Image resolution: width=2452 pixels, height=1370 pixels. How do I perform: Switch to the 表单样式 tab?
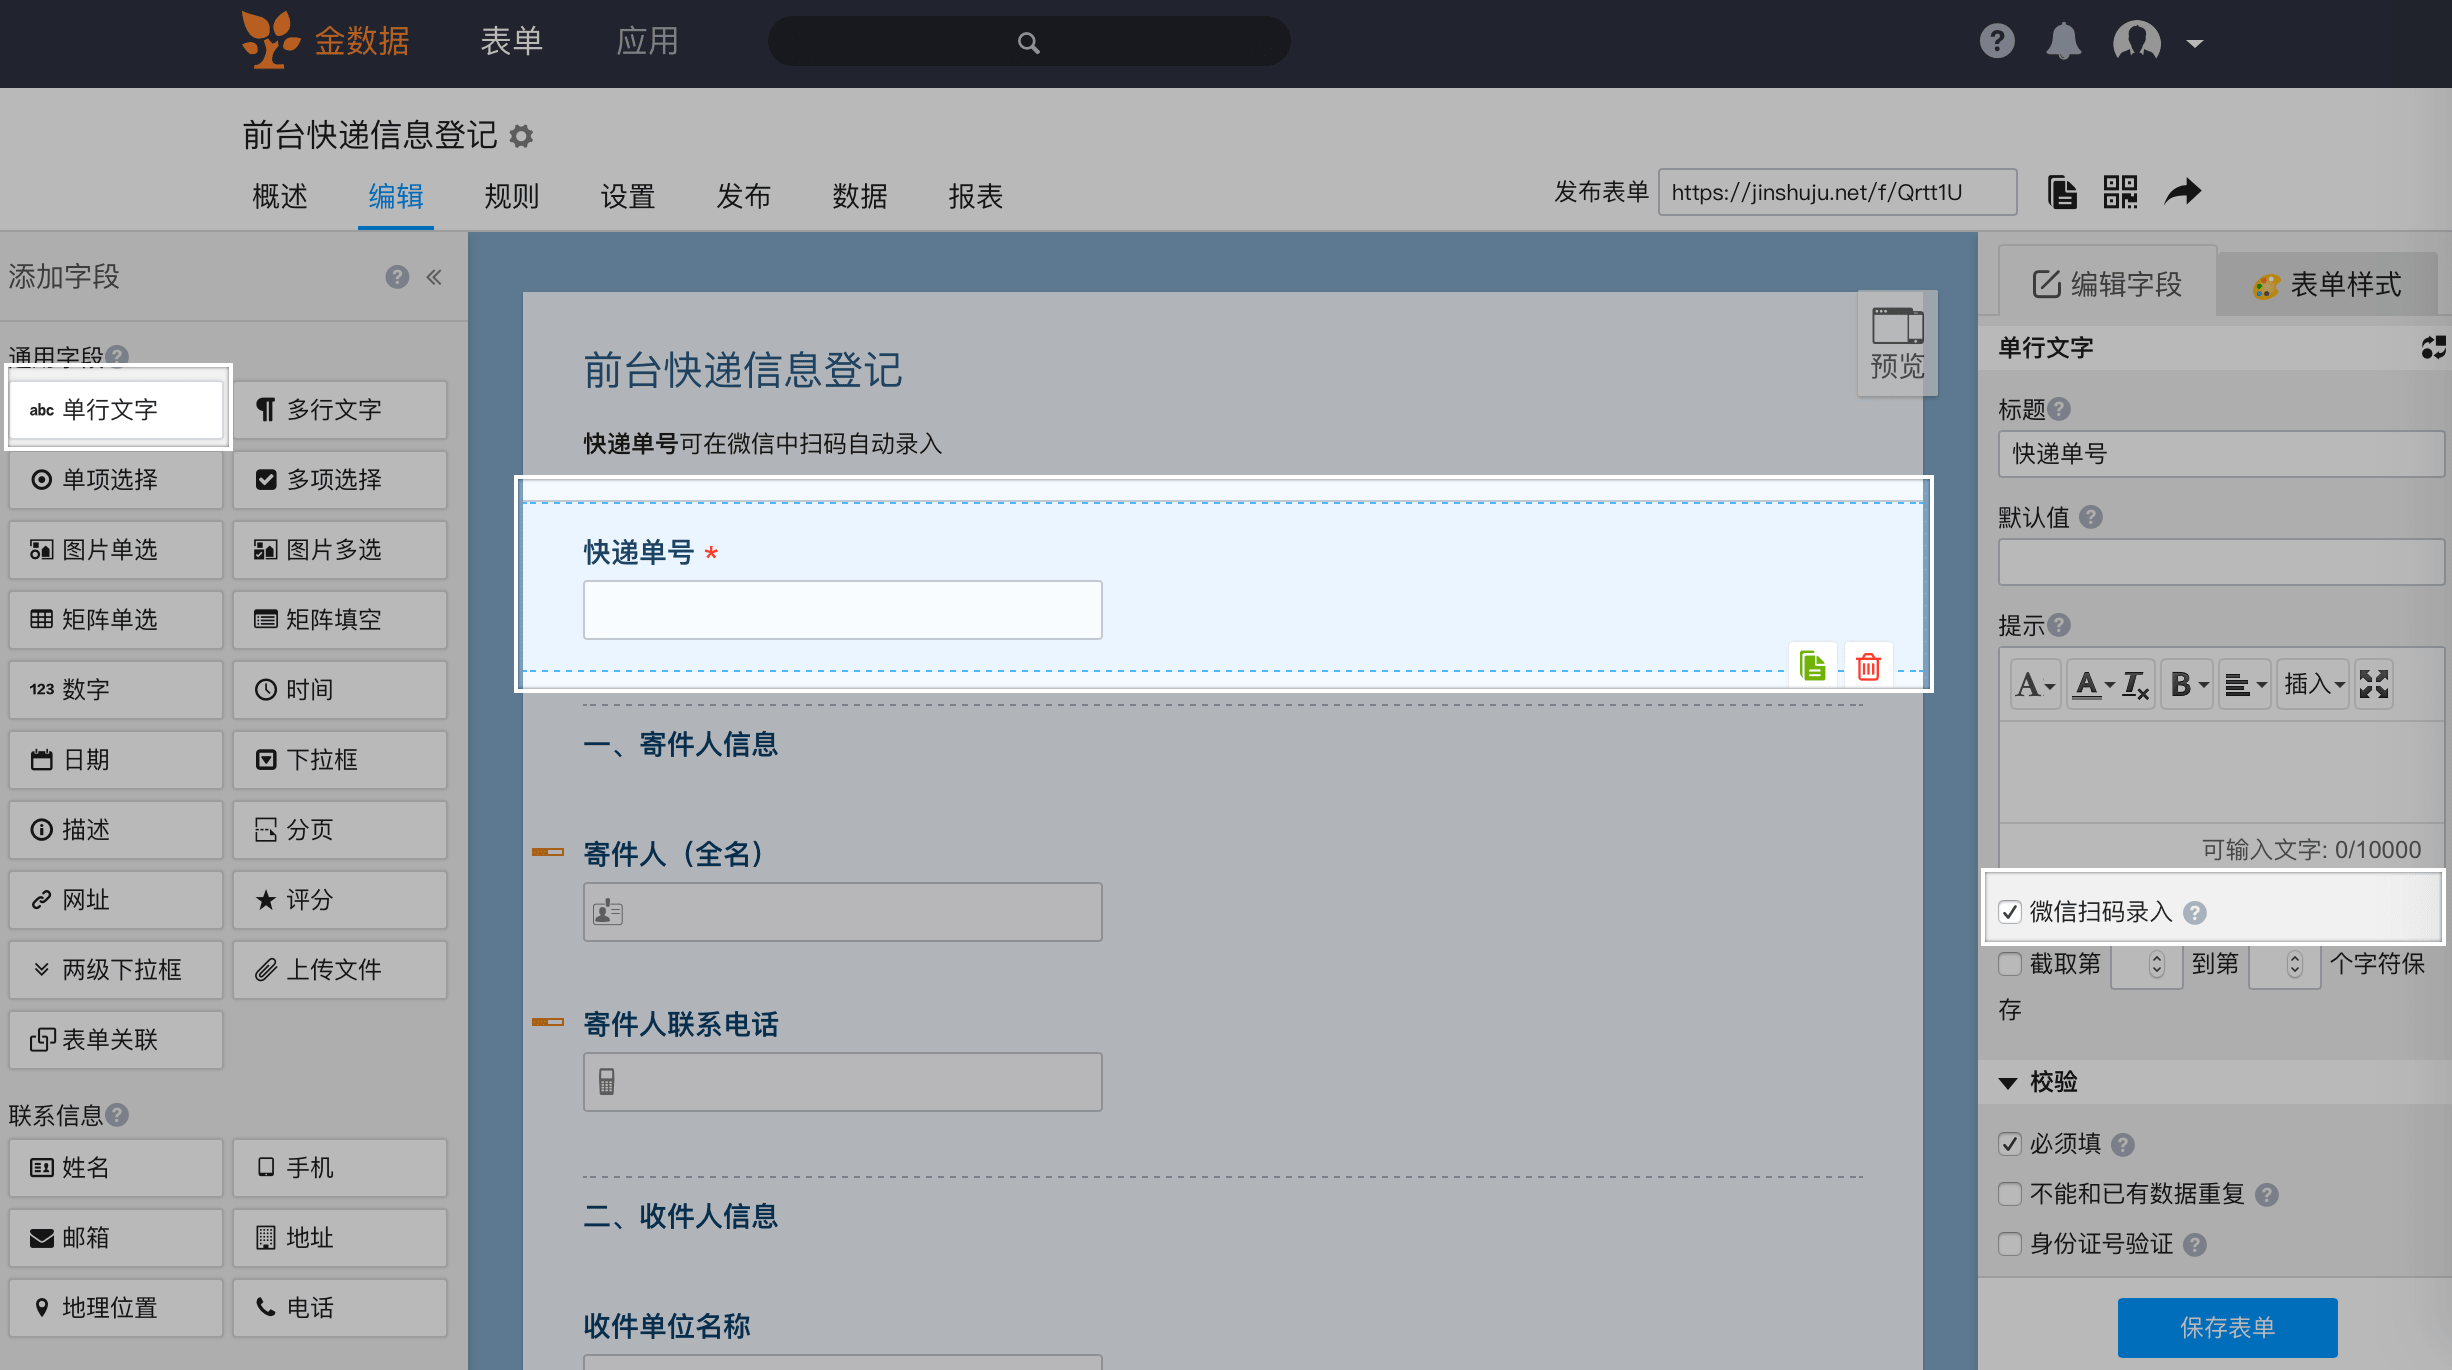pos(2326,285)
